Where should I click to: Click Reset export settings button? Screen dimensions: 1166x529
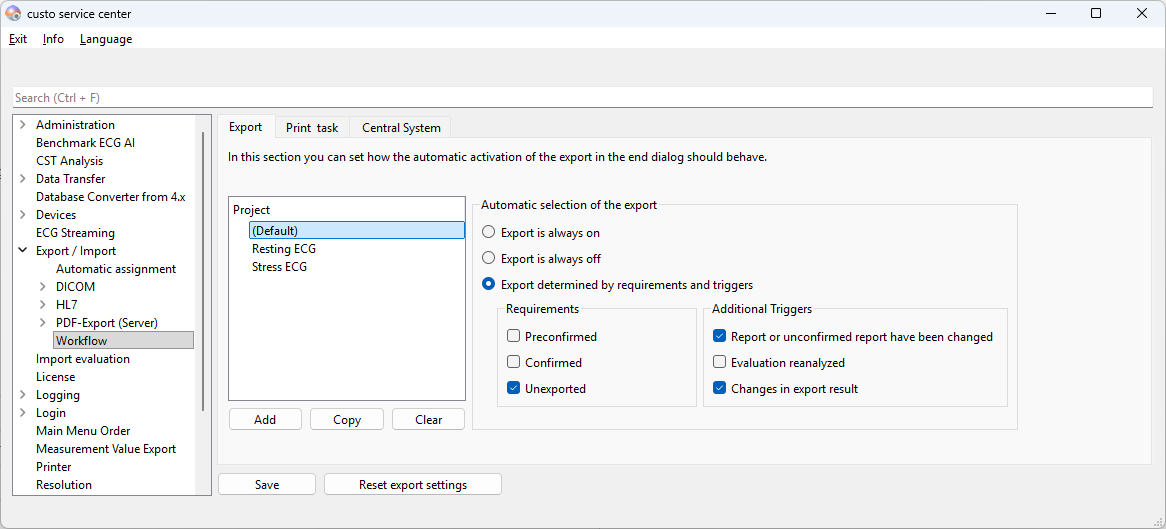412,485
